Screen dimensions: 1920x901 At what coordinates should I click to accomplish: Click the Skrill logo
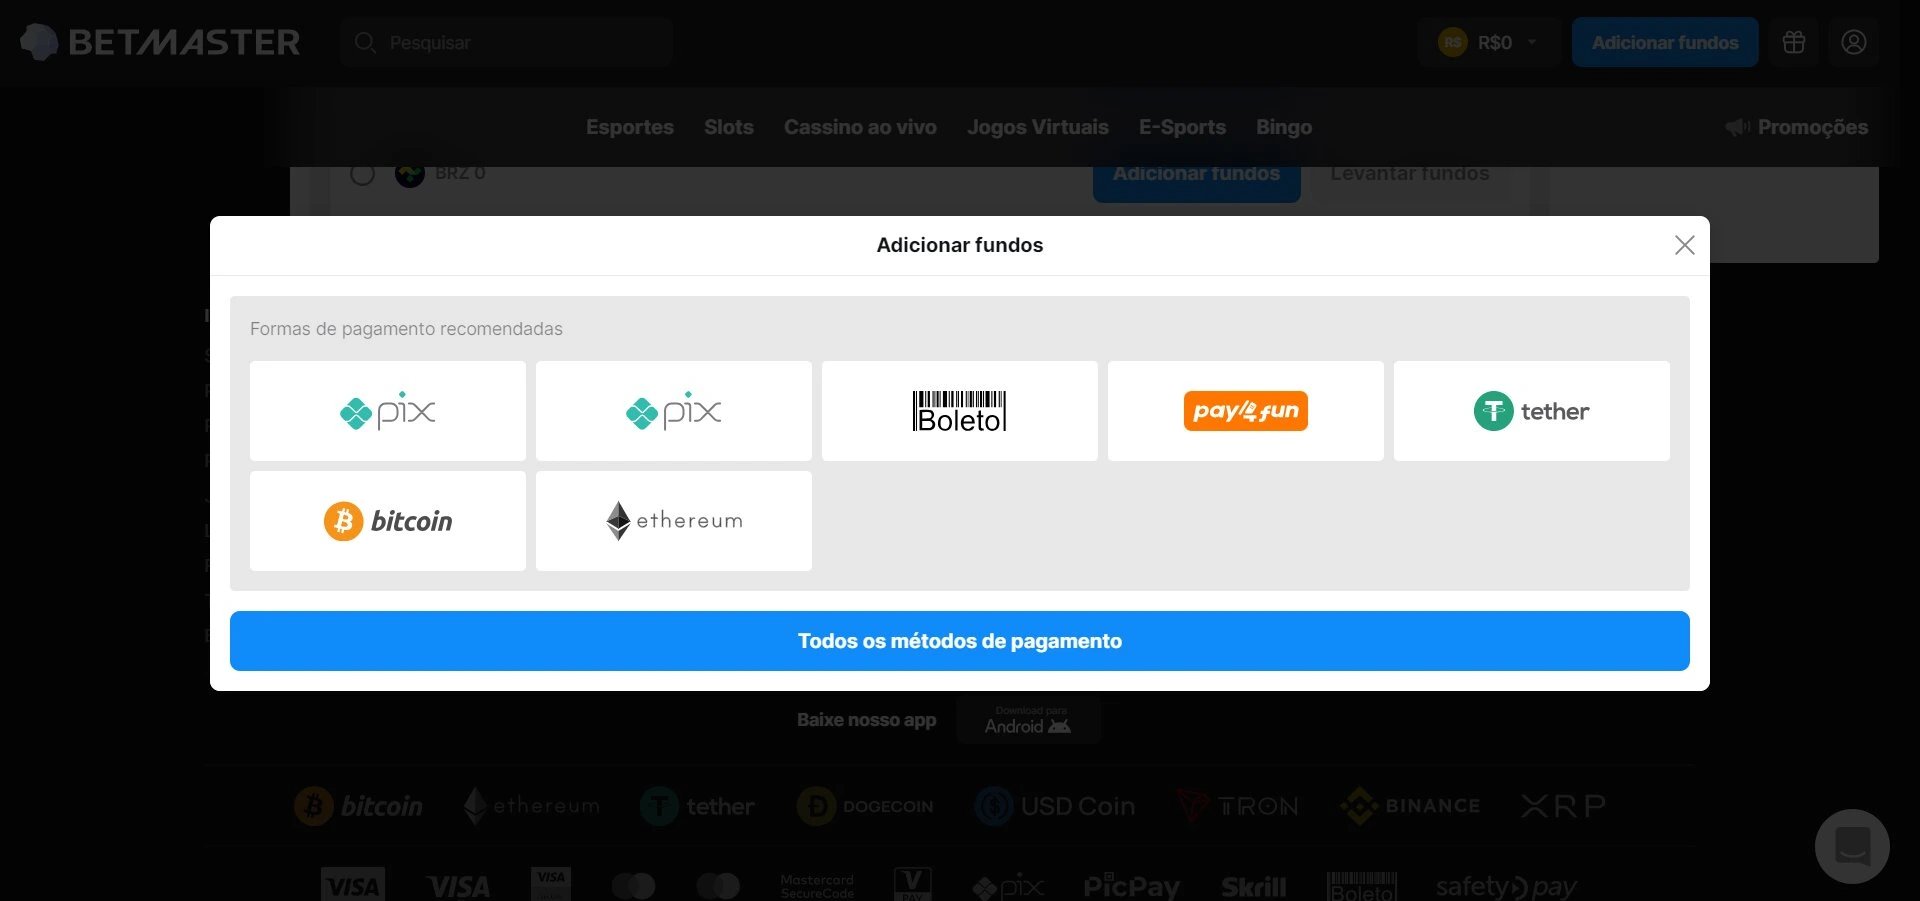pyautogui.click(x=1253, y=887)
